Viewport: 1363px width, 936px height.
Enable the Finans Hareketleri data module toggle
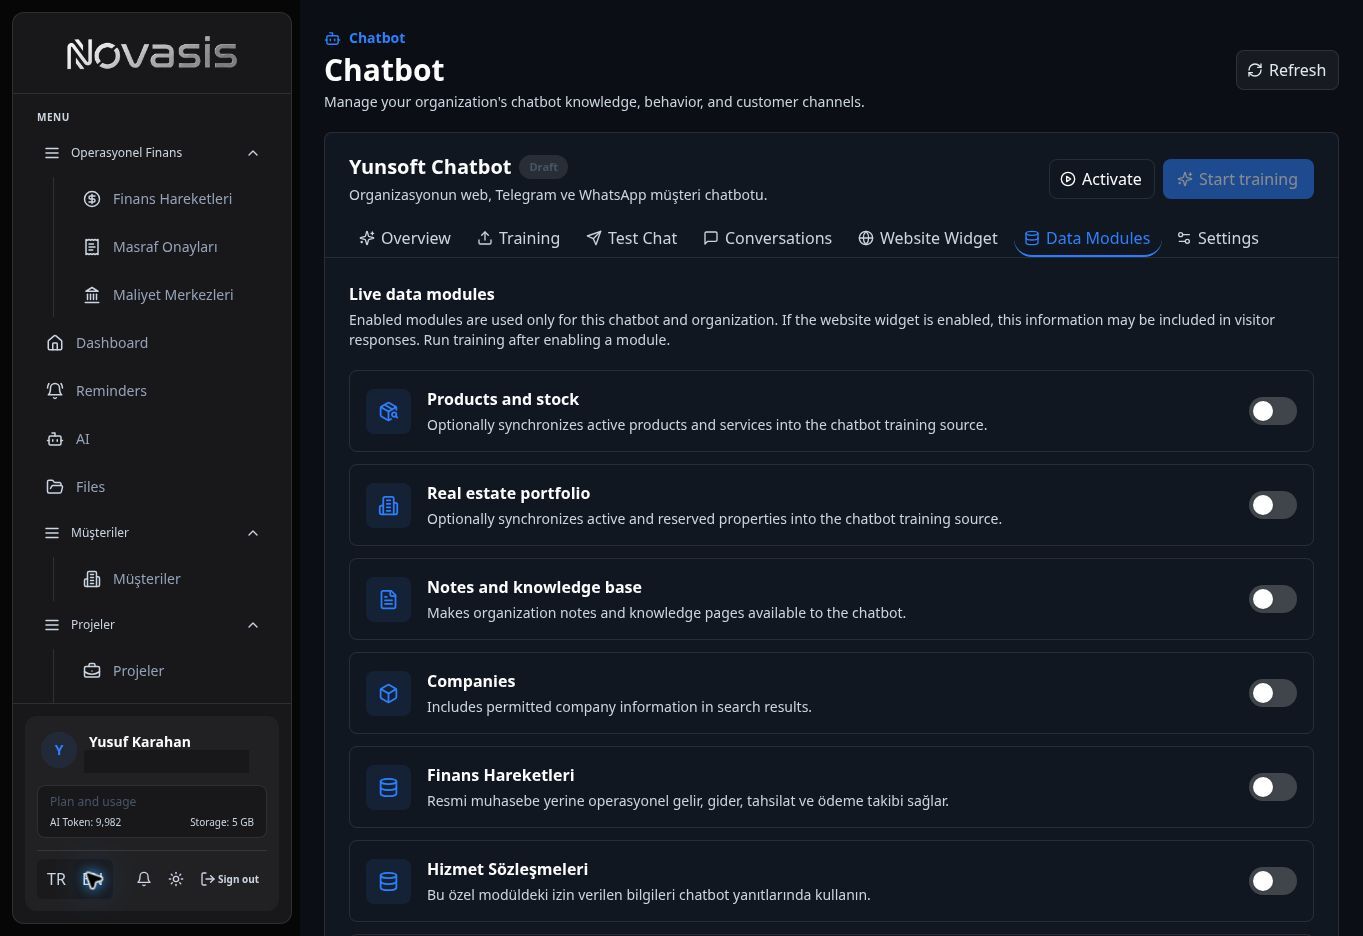[1273, 787]
